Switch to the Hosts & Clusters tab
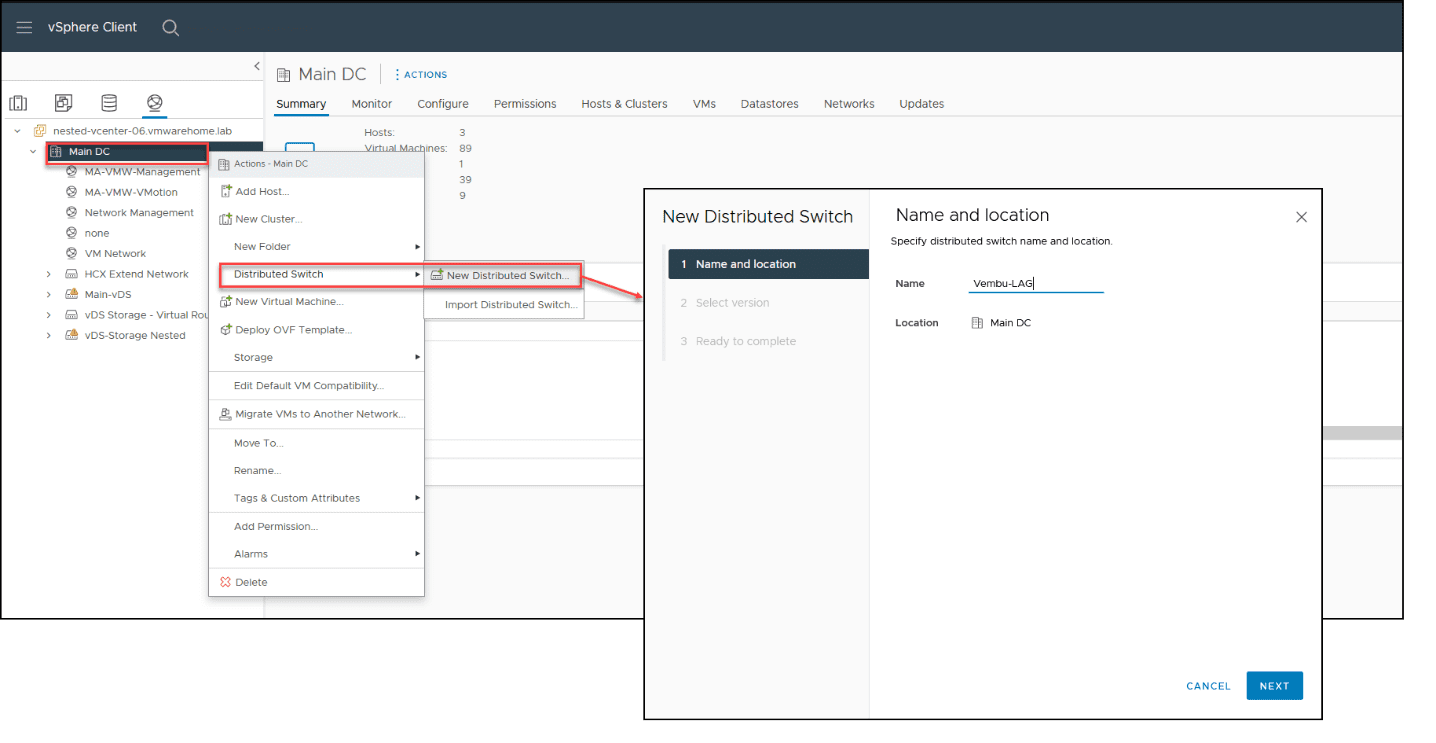This screenshot has width=1436, height=743. click(624, 104)
